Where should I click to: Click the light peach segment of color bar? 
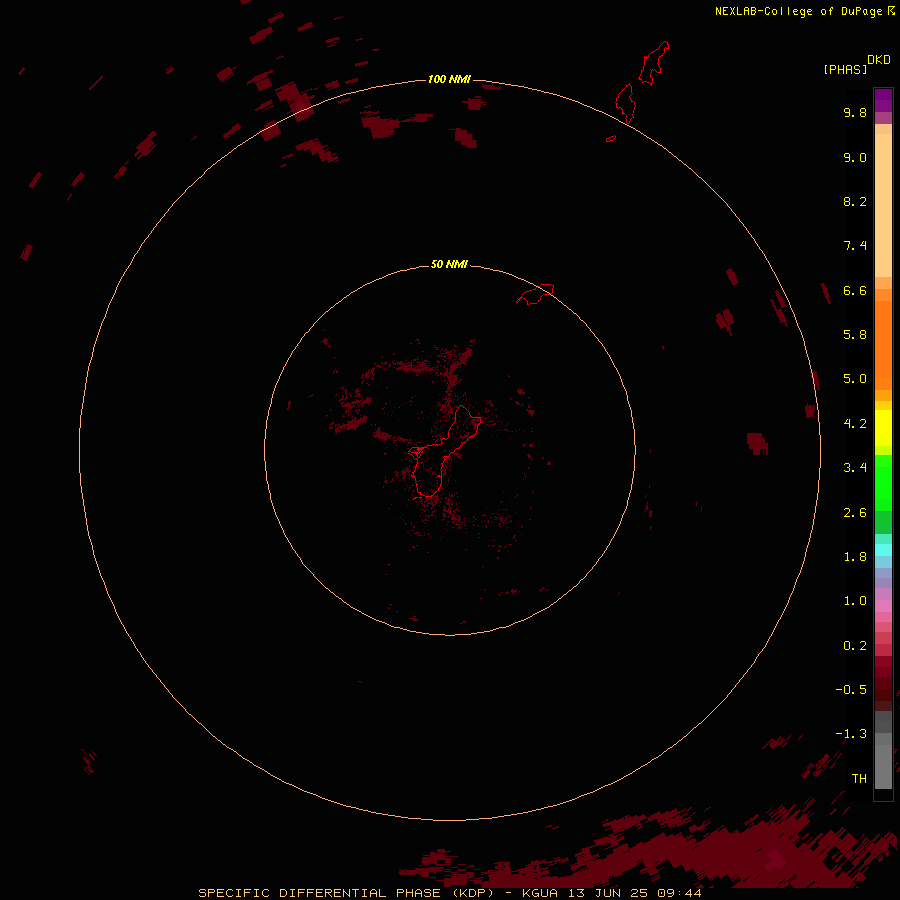click(x=883, y=205)
